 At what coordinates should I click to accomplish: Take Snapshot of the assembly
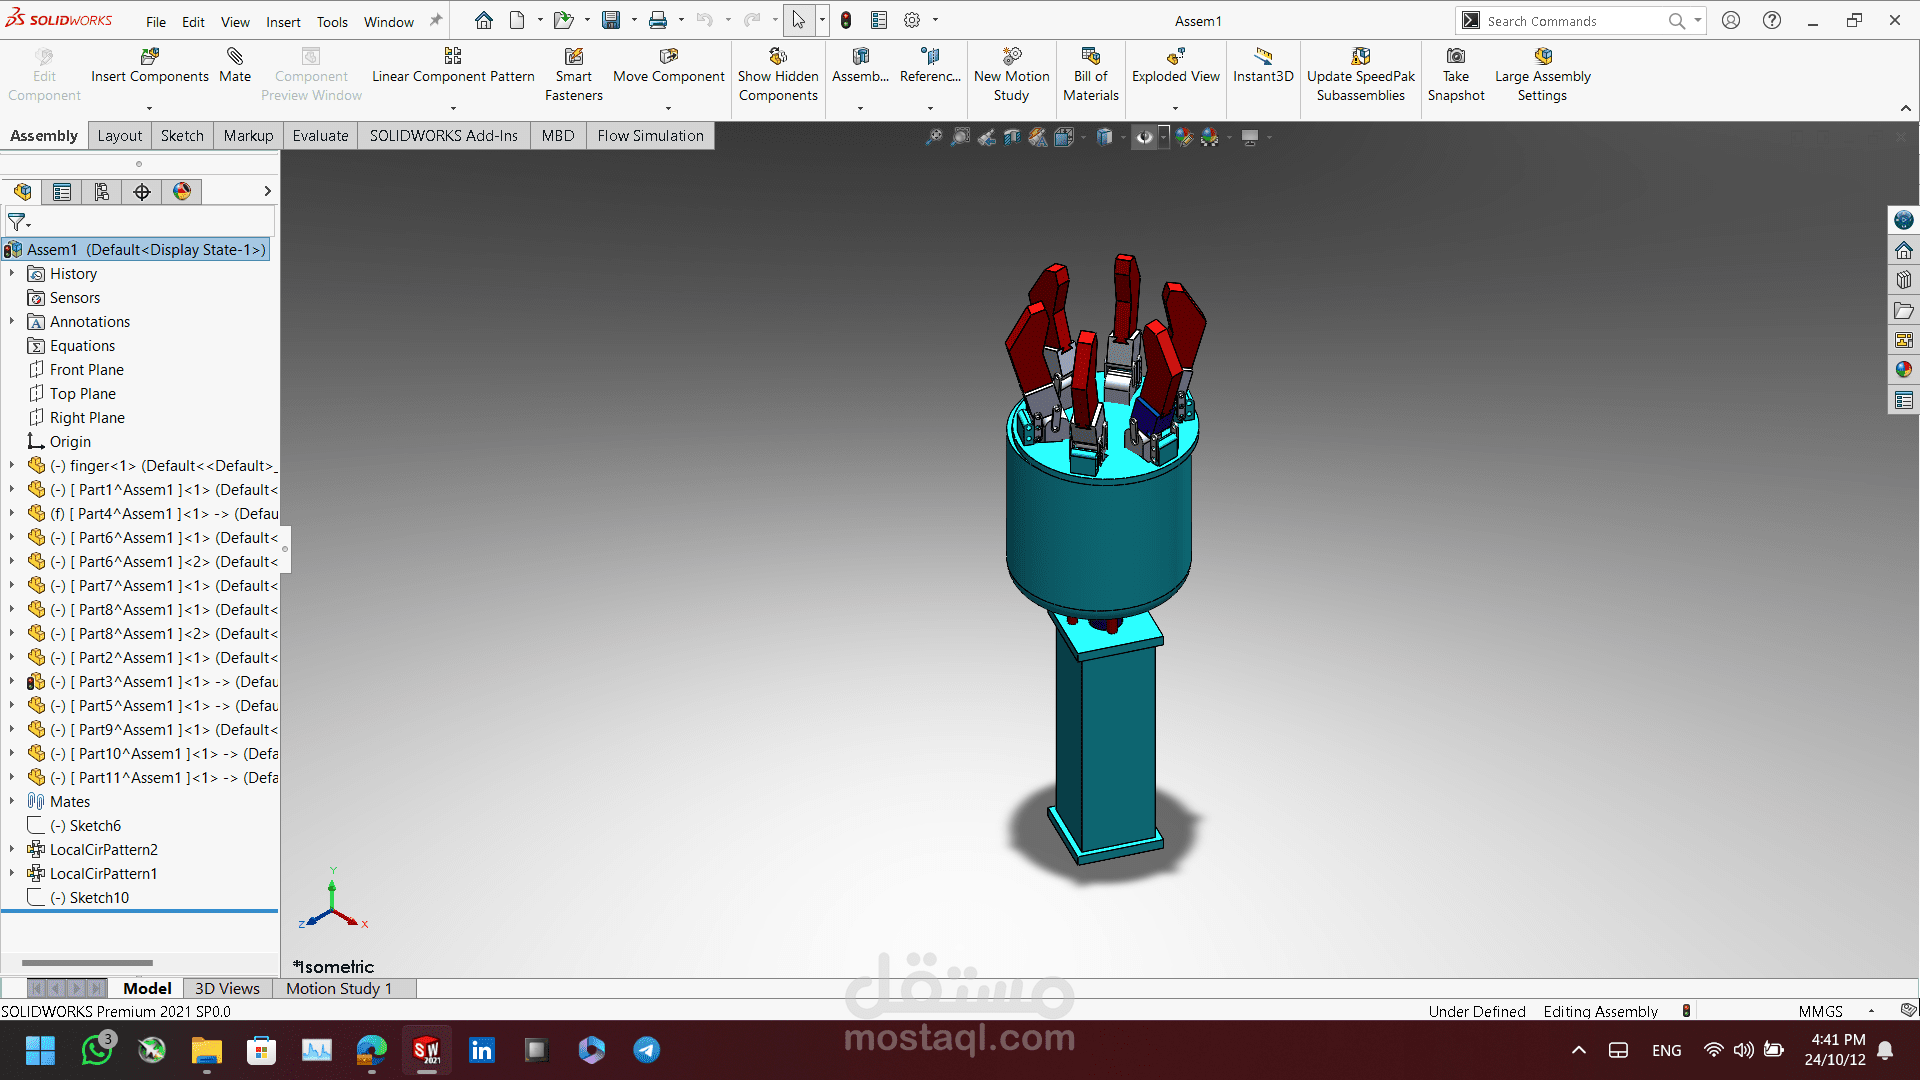1455,57
